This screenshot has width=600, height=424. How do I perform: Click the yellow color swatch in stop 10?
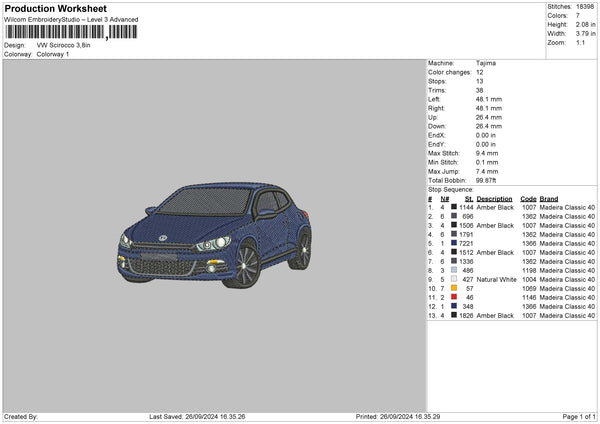pos(453,288)
